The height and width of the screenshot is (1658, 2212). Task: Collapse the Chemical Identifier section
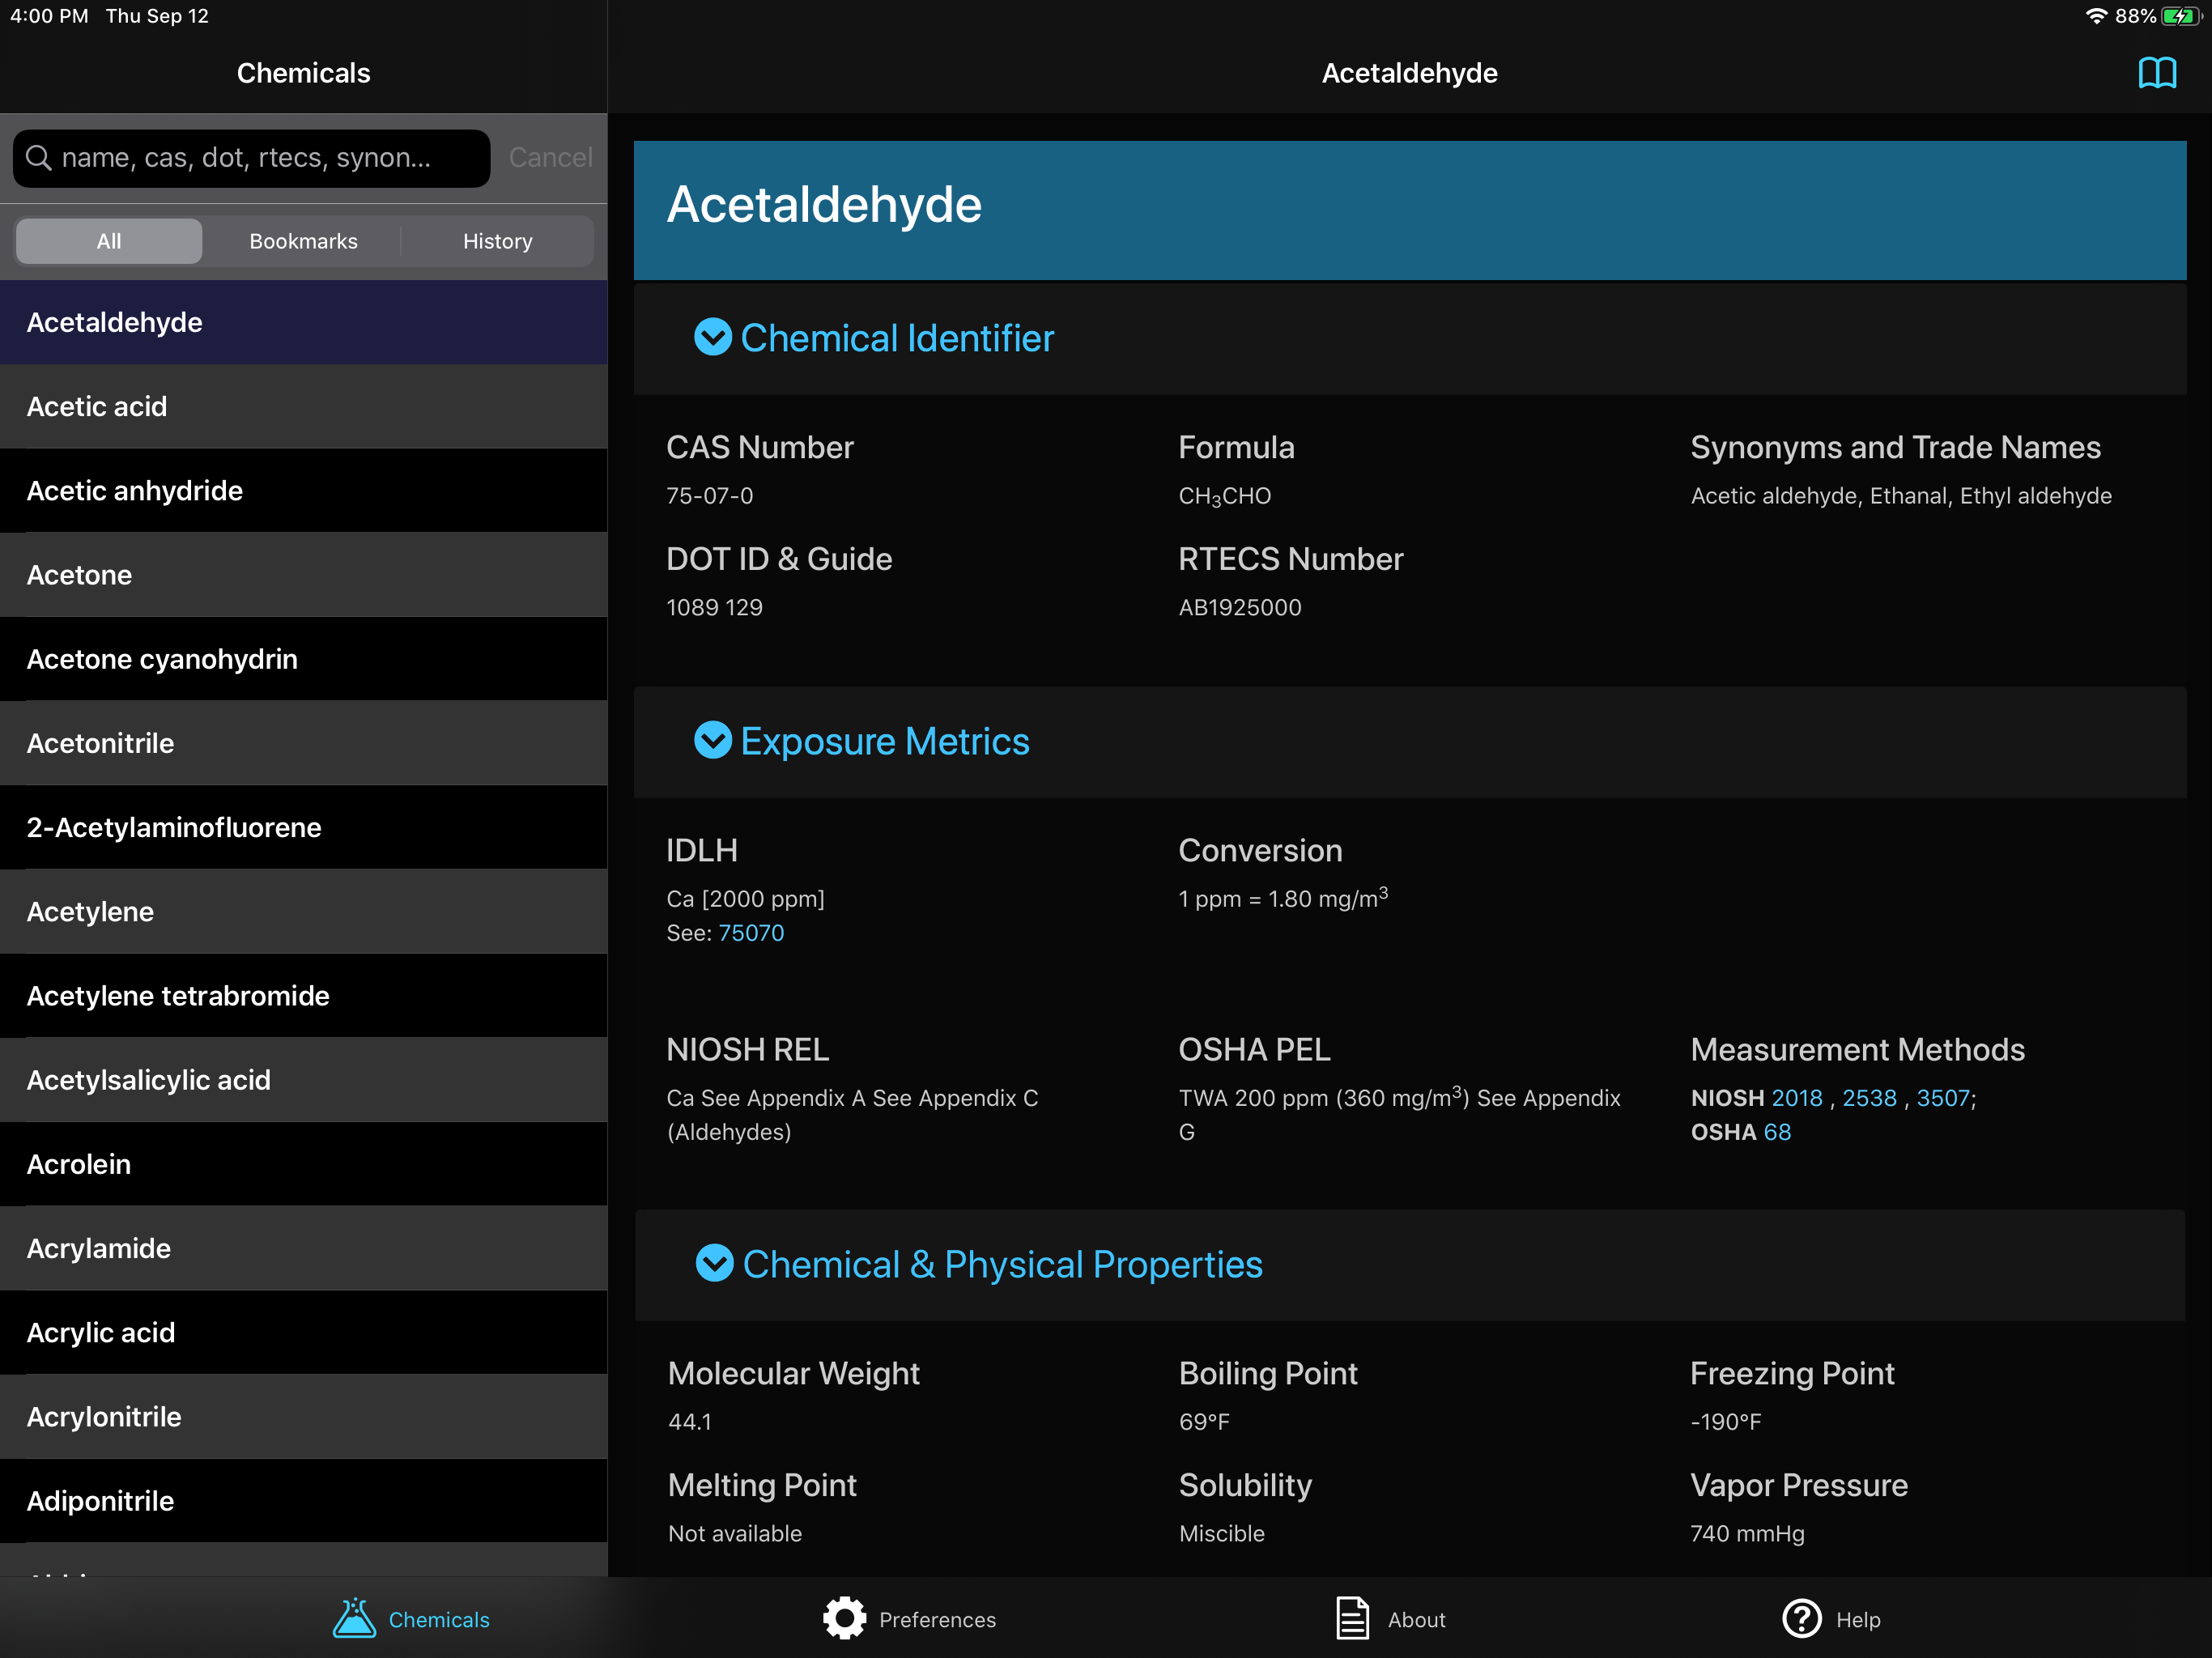click(713, 338)
